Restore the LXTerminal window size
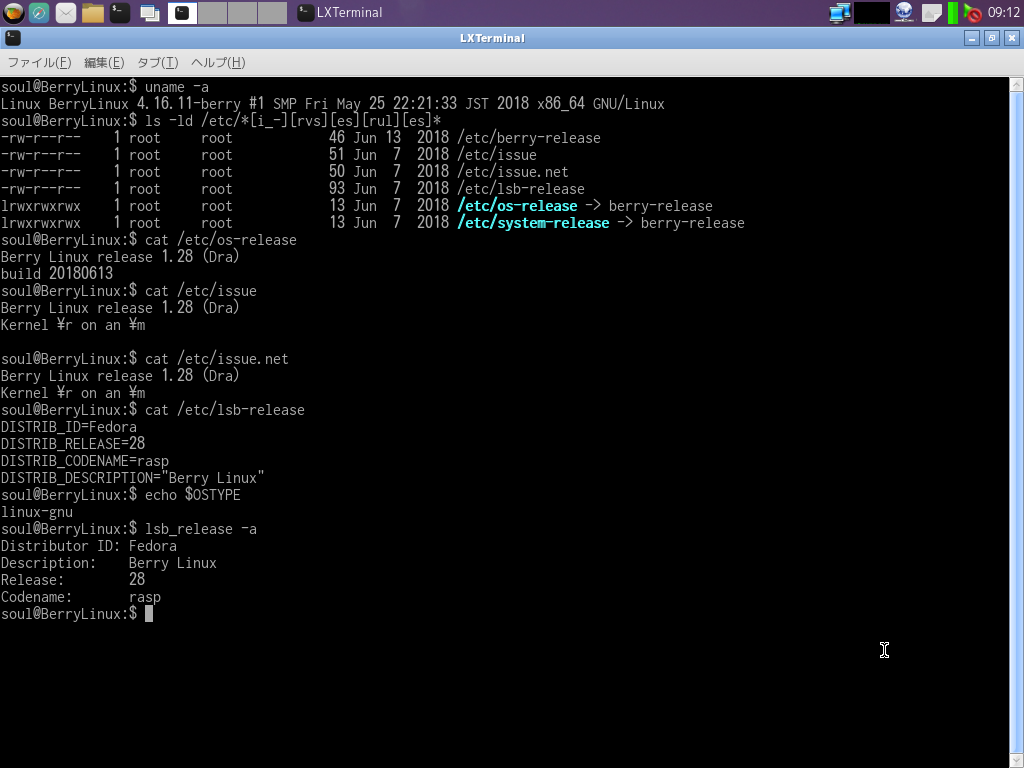 coord(991,38)
